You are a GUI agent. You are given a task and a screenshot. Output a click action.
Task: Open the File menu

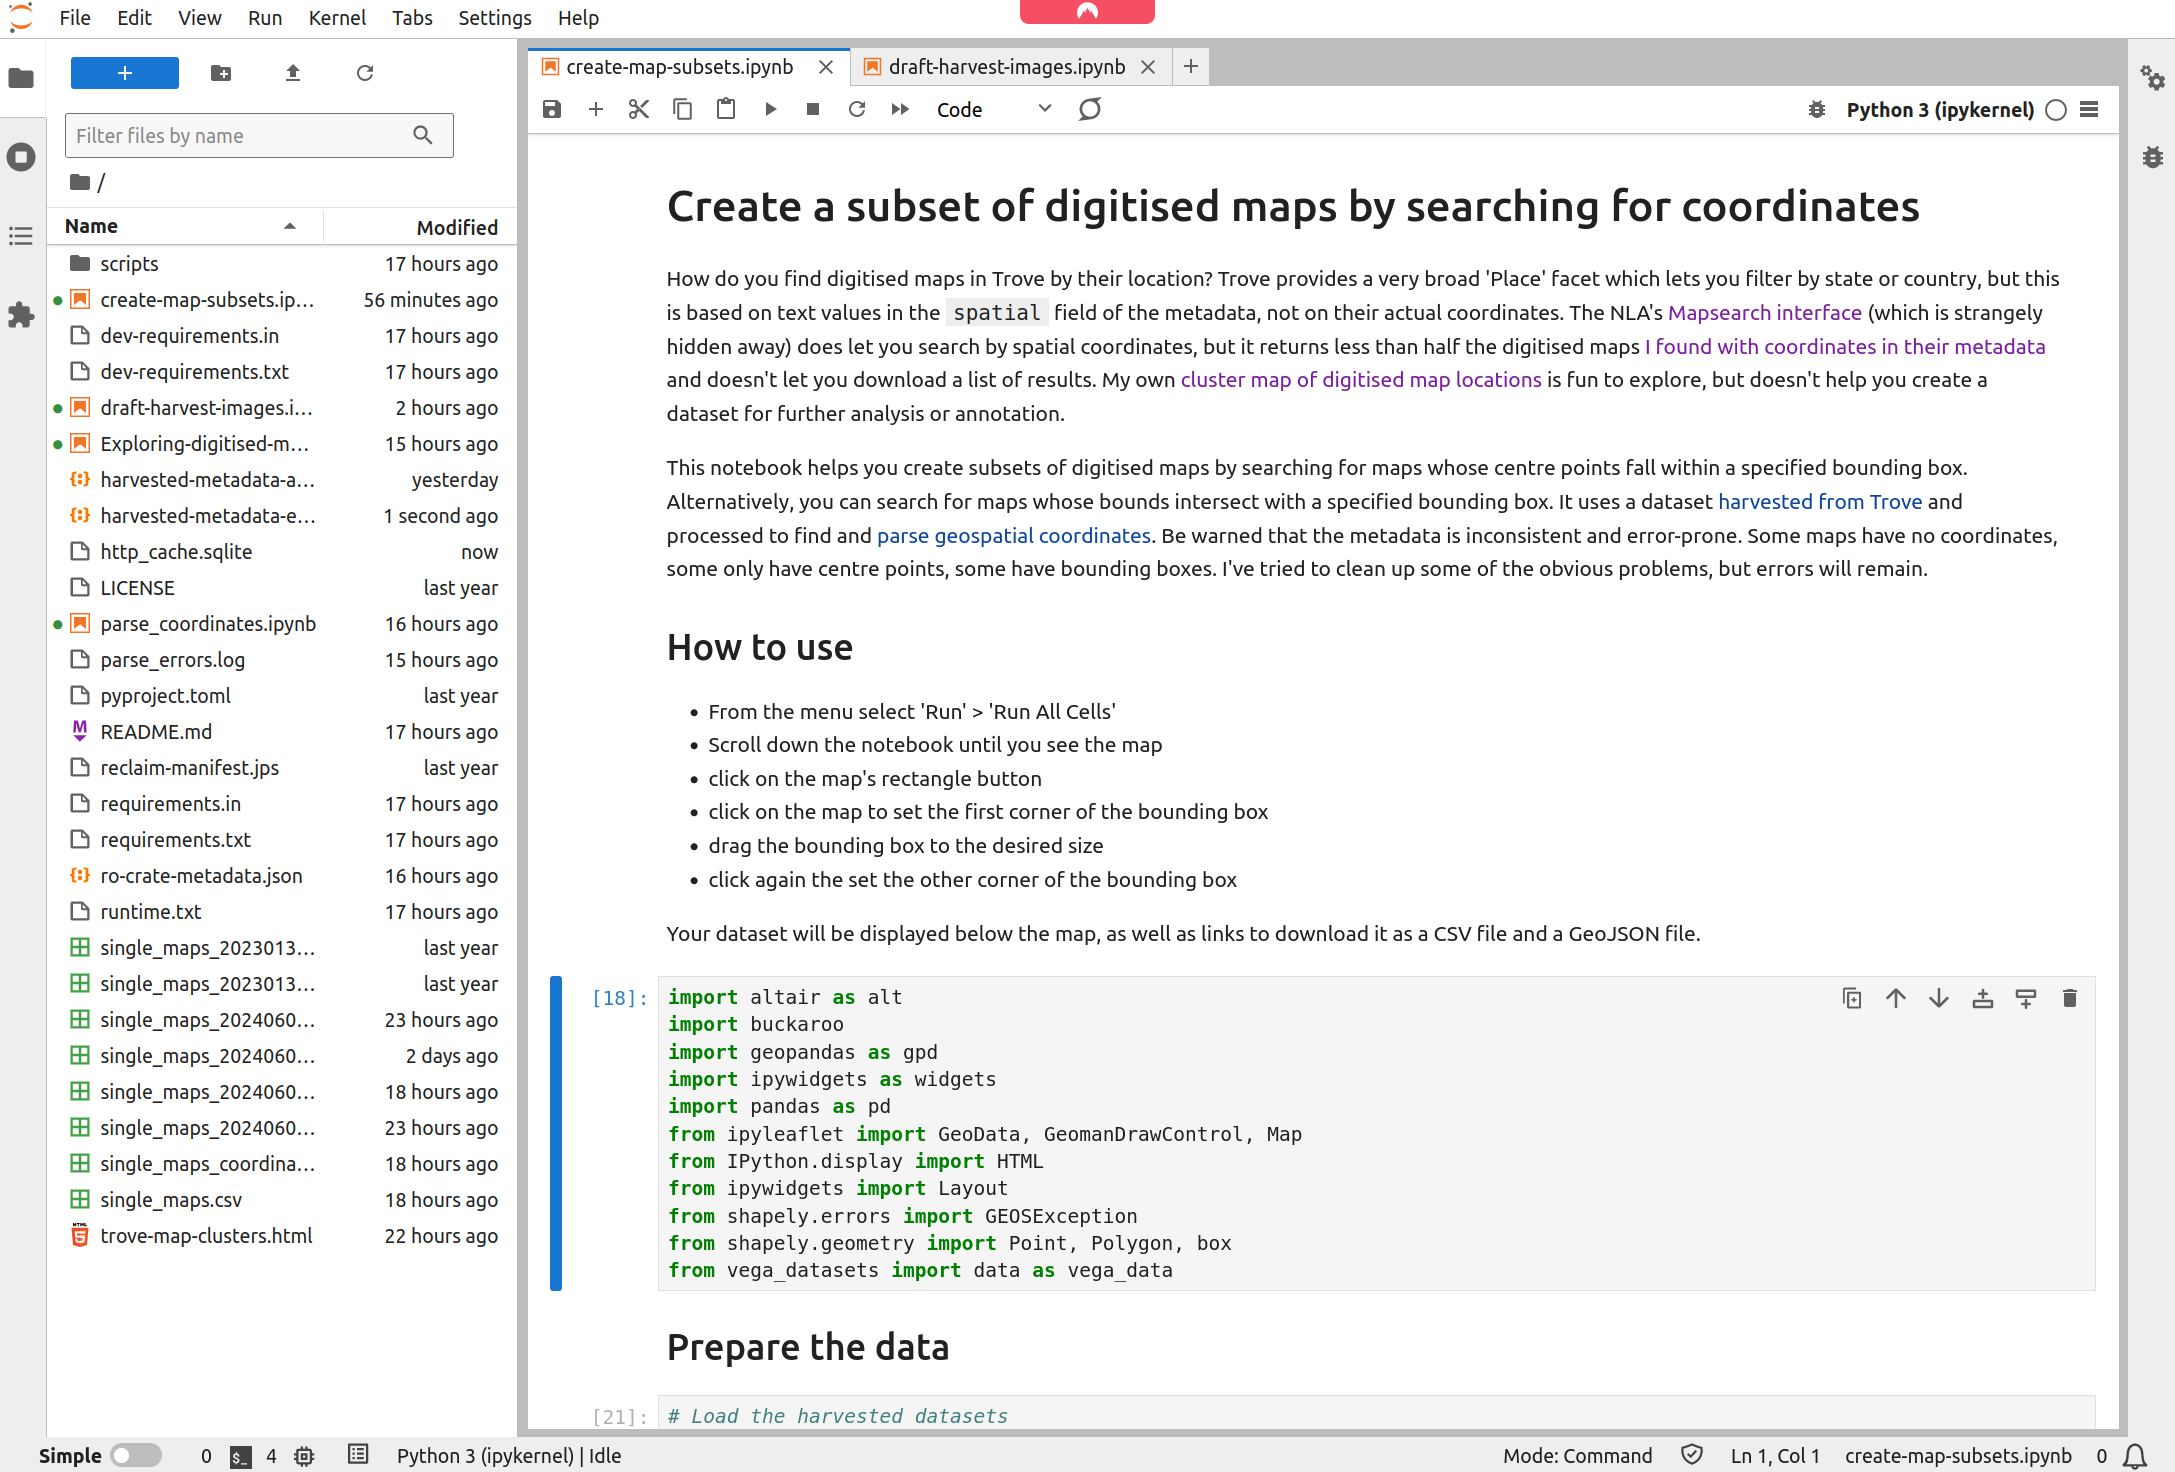pos(75,18)
